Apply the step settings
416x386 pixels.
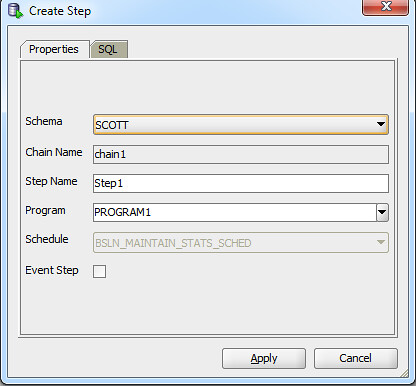click(x=264, y=358)
